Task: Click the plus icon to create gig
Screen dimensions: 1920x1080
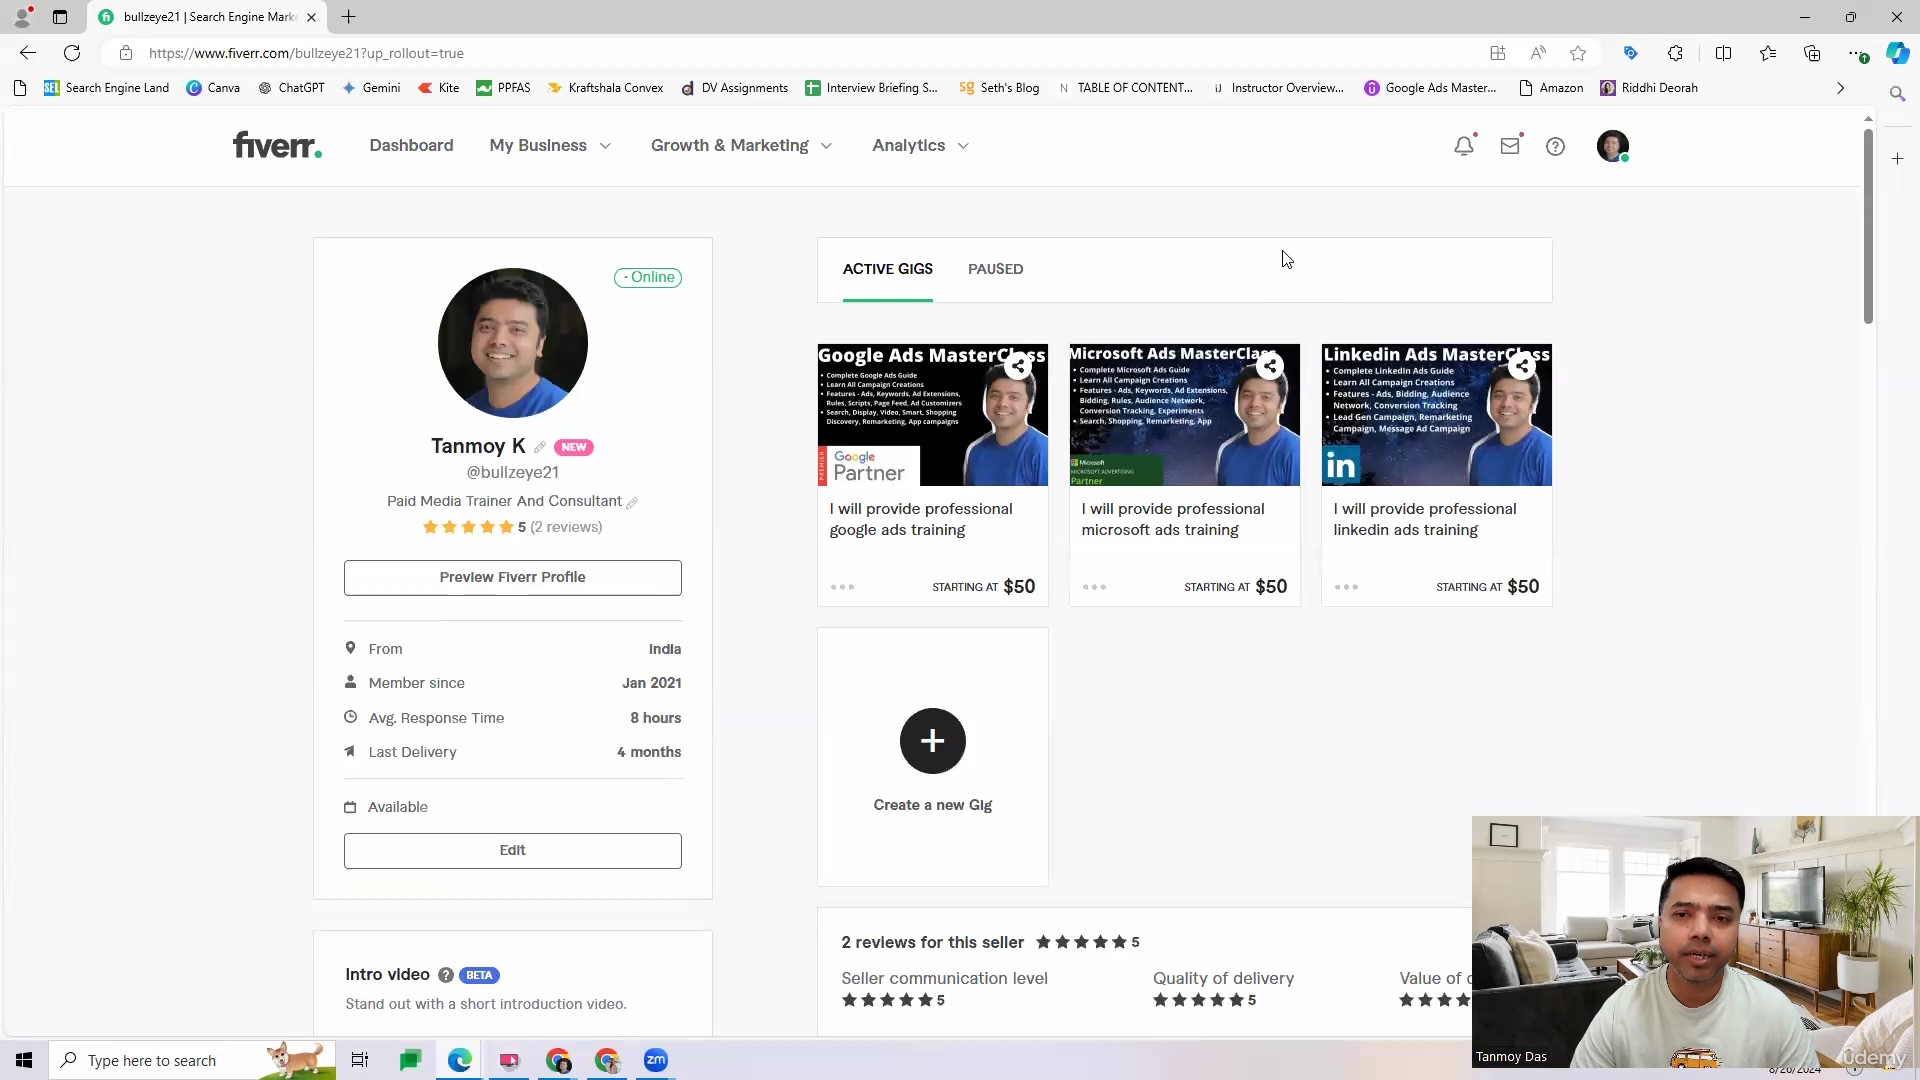Action: point(932,741)
